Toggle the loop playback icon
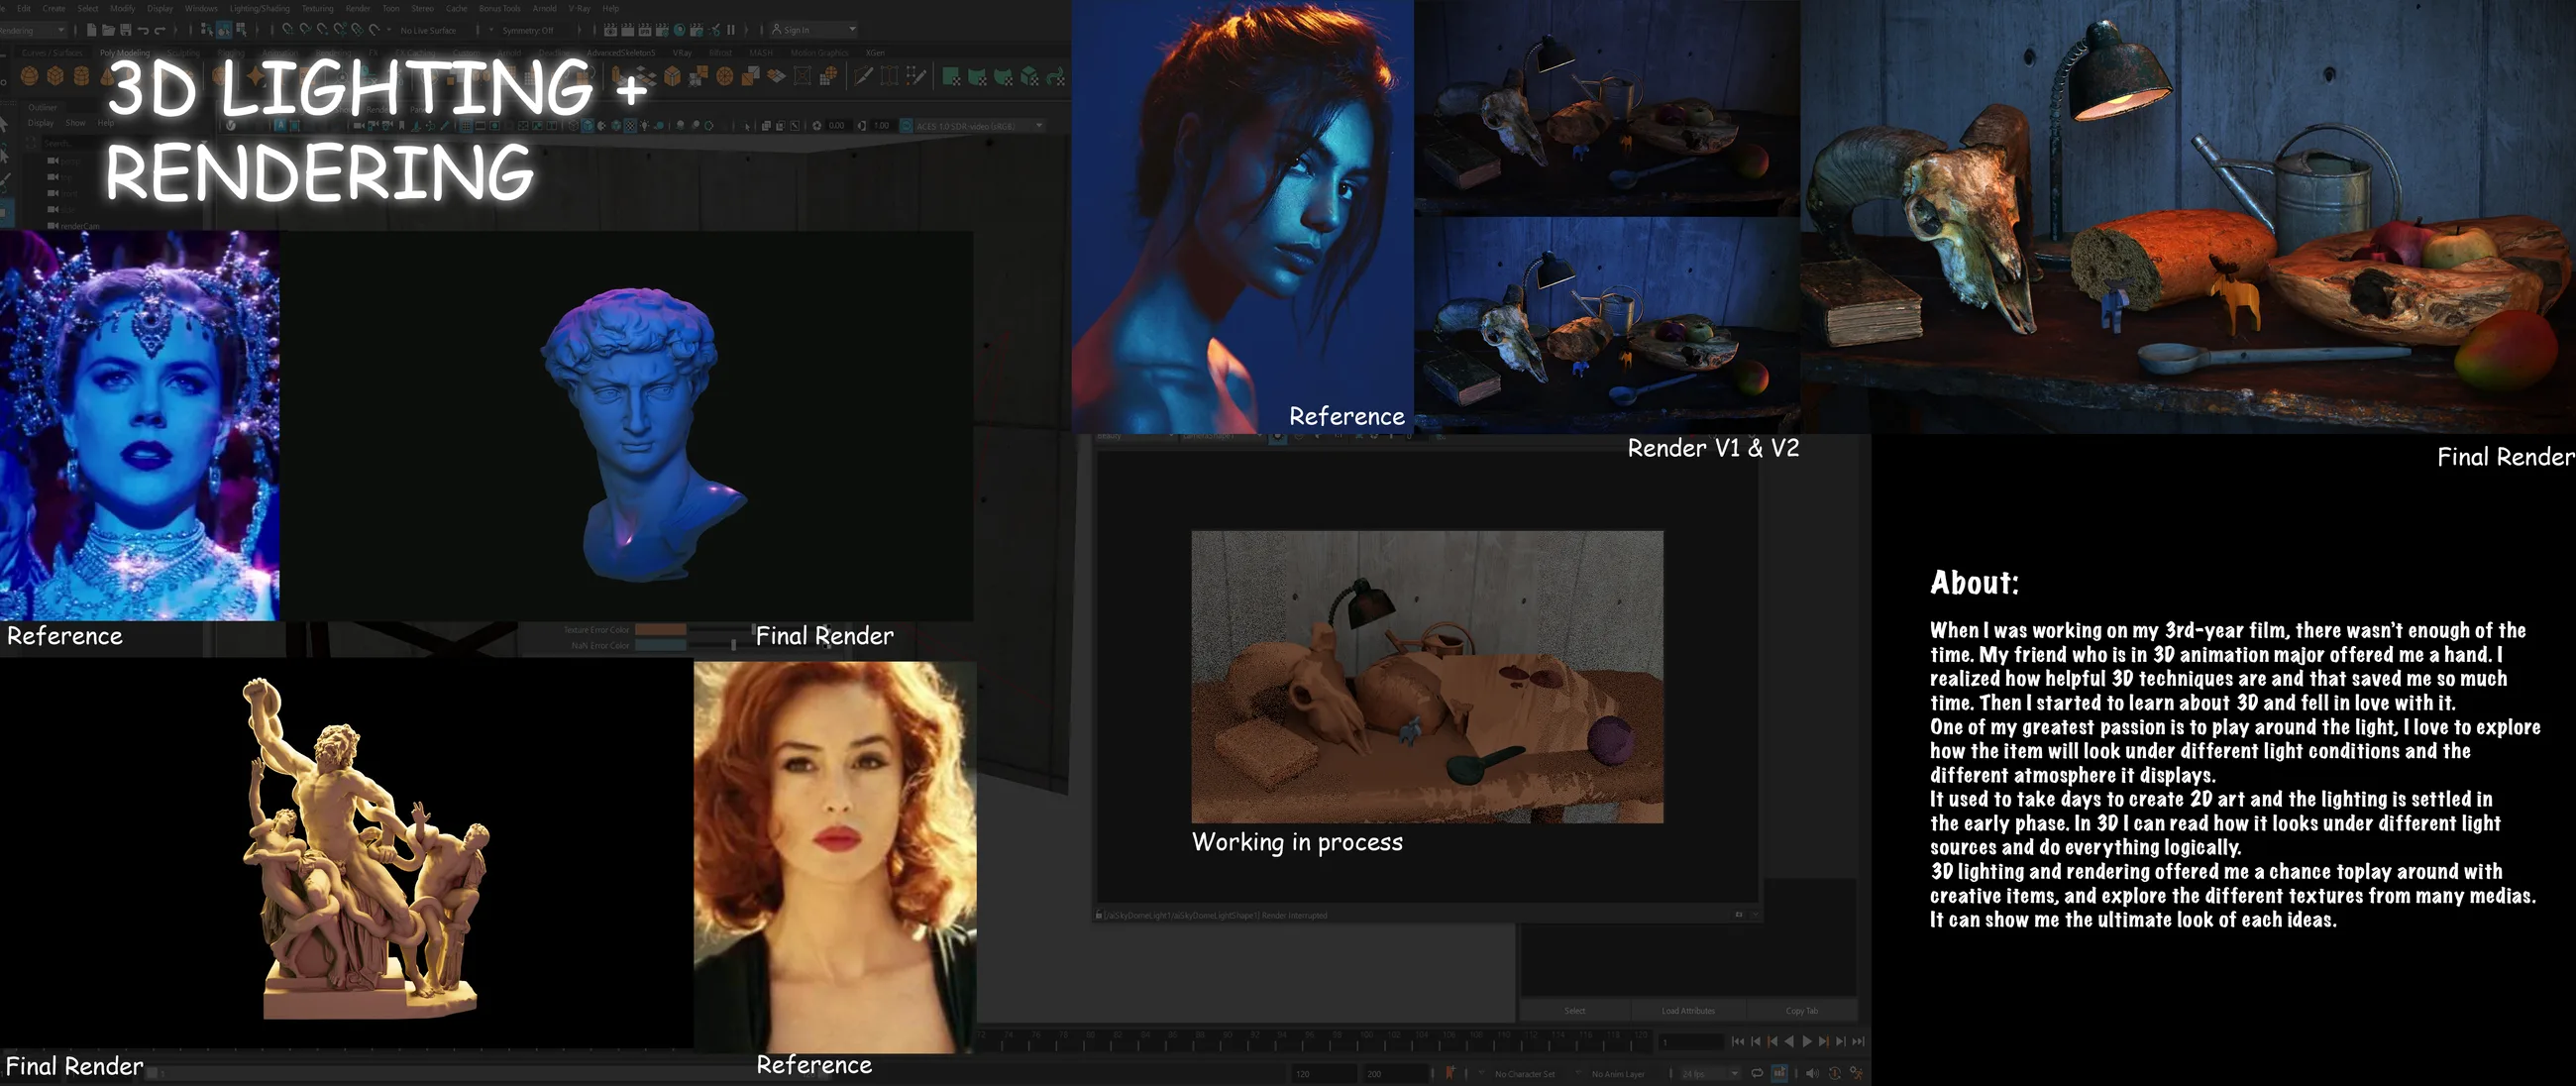This screenshot has width=2576, height=1086. [1757, 1073]
